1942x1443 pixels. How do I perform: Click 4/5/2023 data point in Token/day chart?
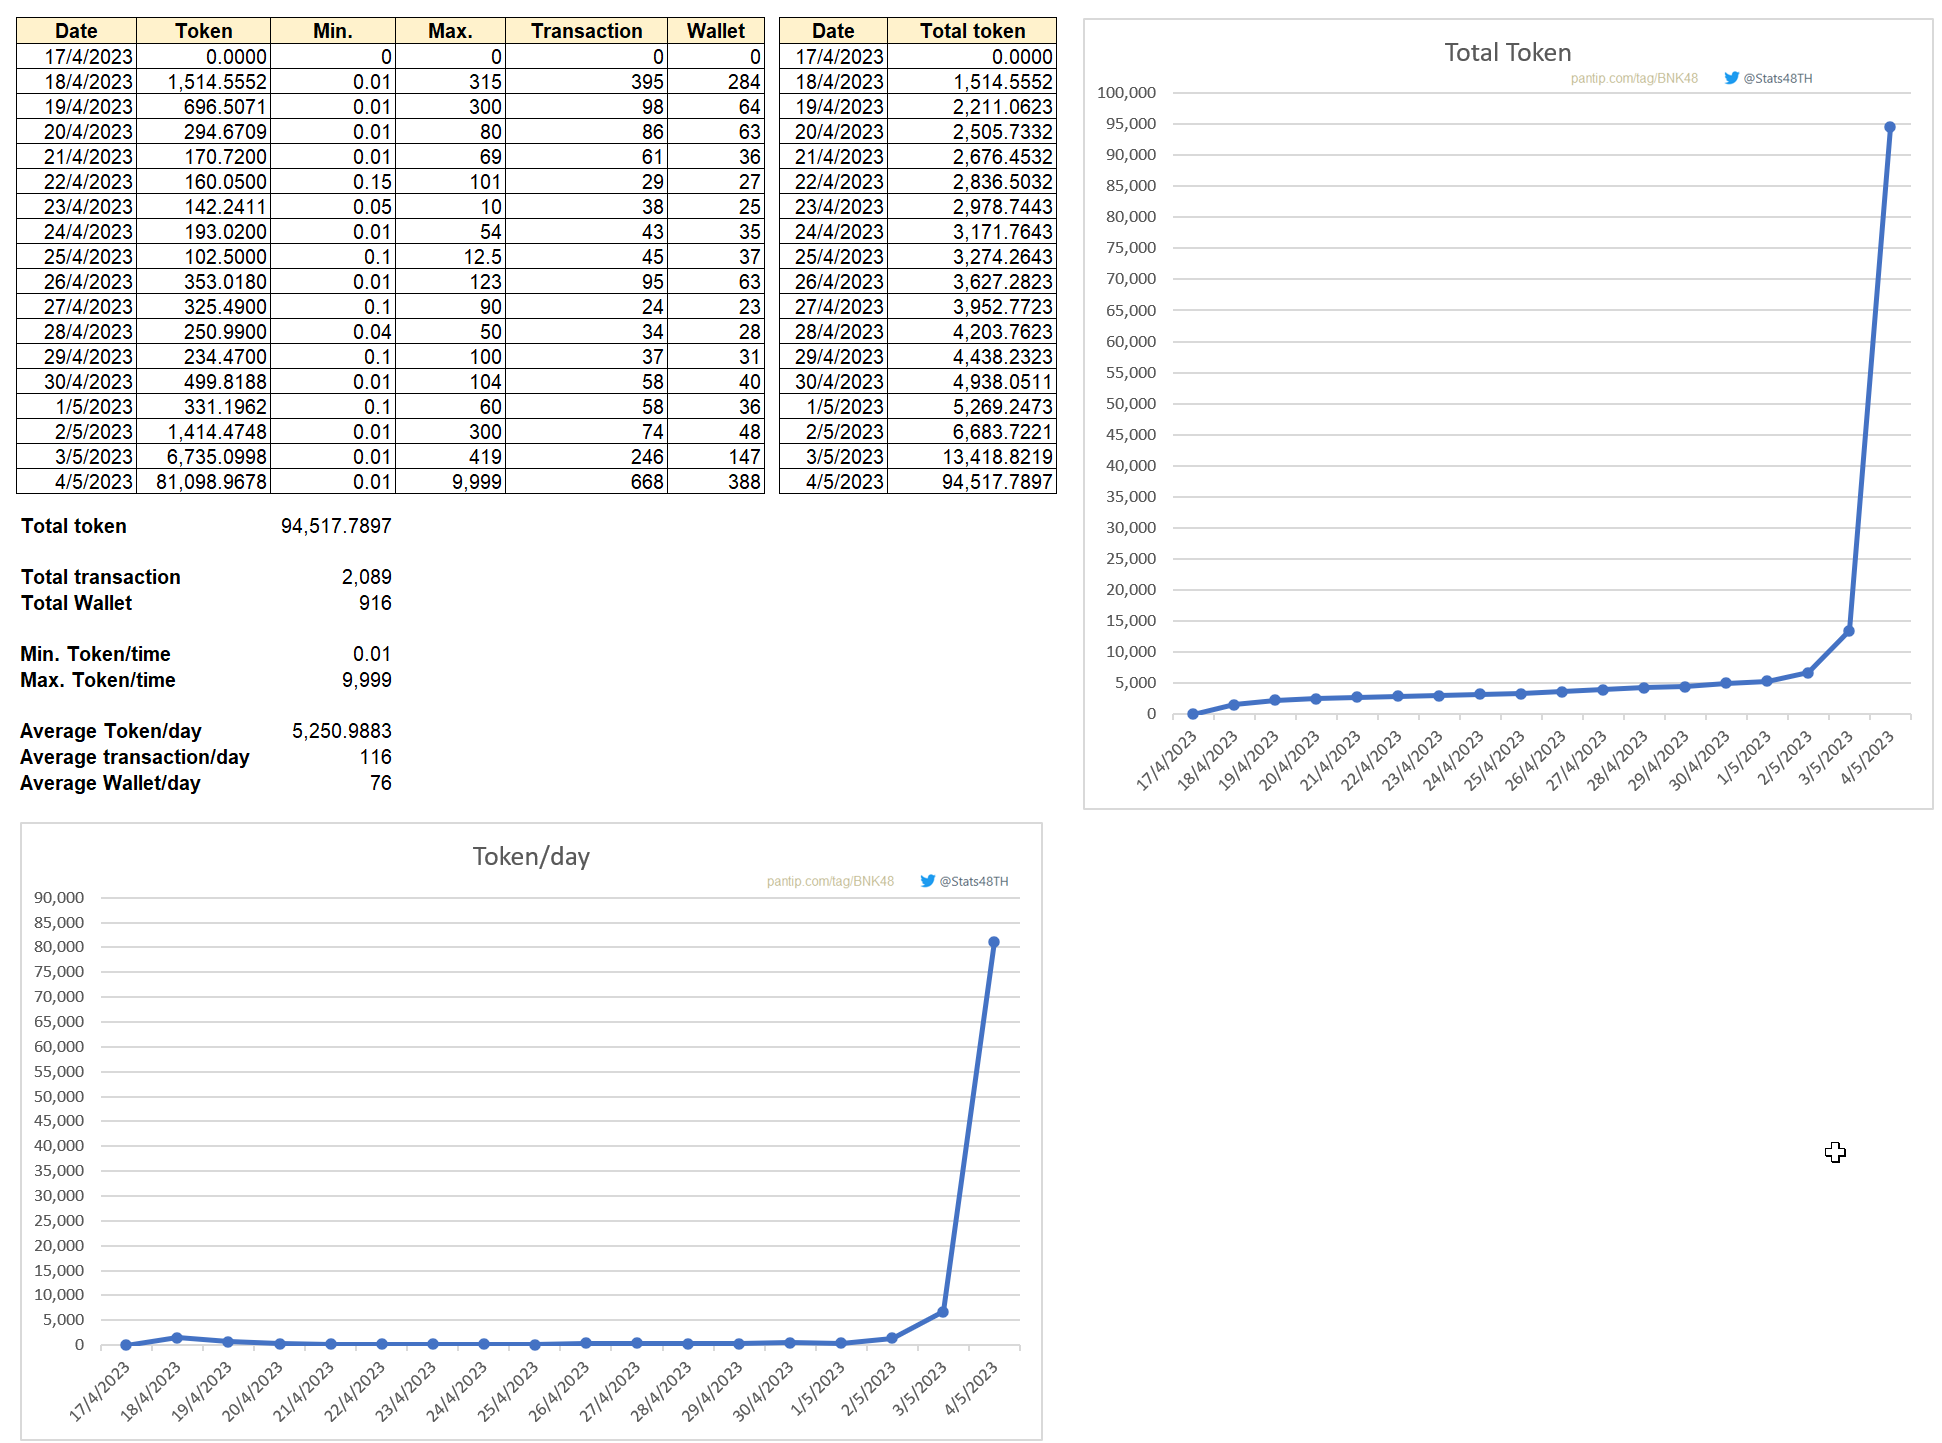click(993, 942)
